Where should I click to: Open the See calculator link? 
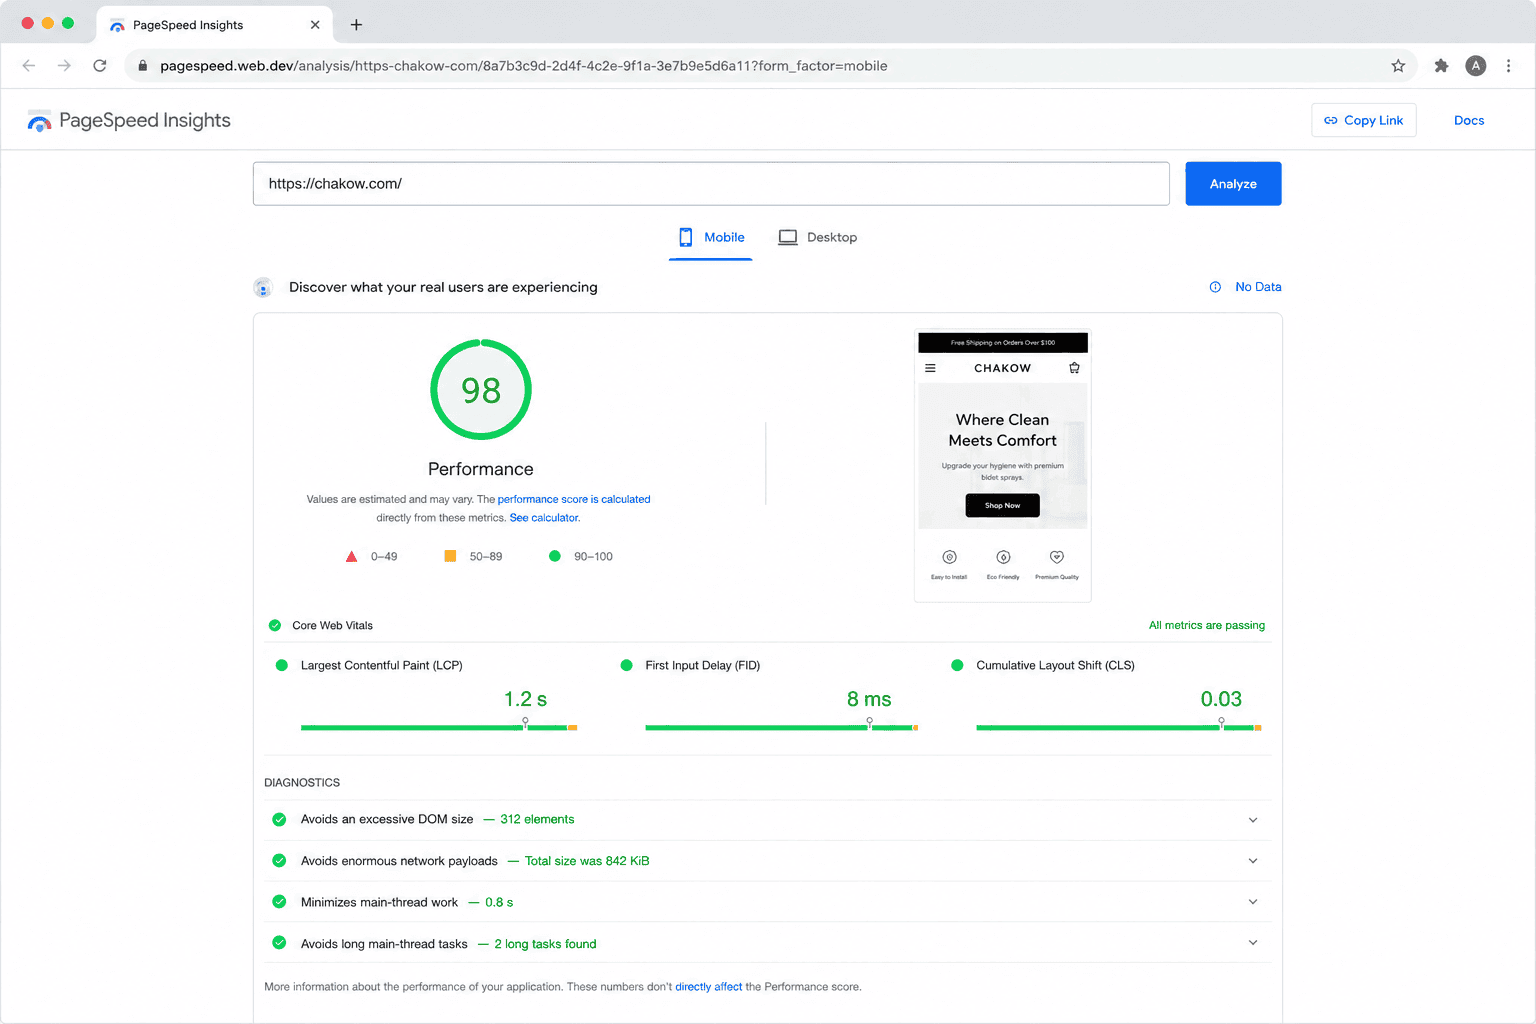point(545,518)
